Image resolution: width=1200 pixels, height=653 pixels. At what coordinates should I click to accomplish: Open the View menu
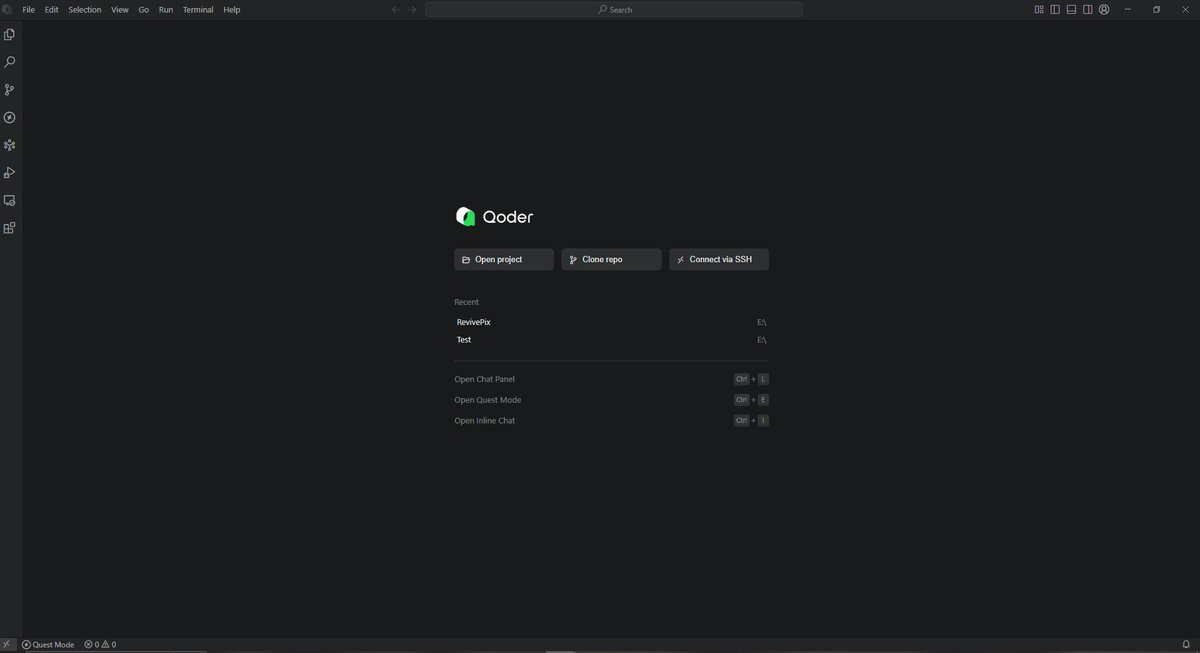coord(120,9)
